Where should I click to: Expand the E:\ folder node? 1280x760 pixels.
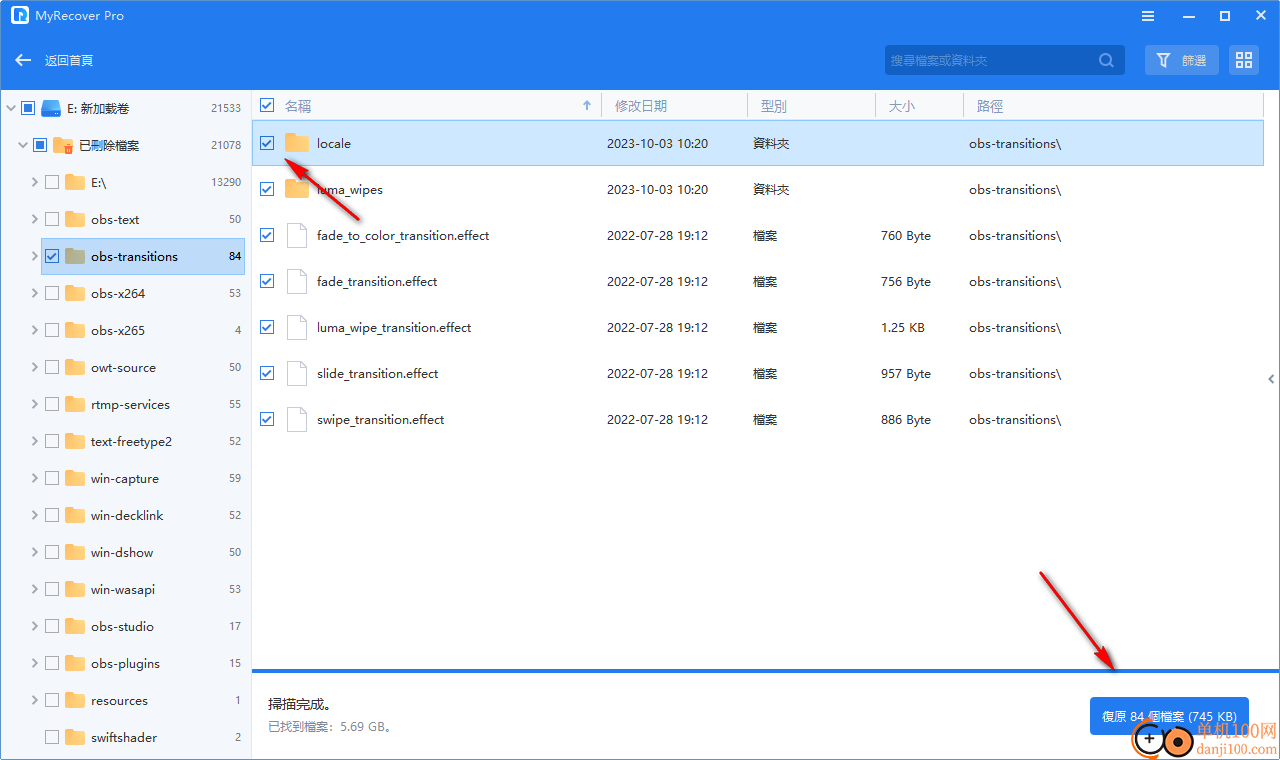(x=34, y=182)
